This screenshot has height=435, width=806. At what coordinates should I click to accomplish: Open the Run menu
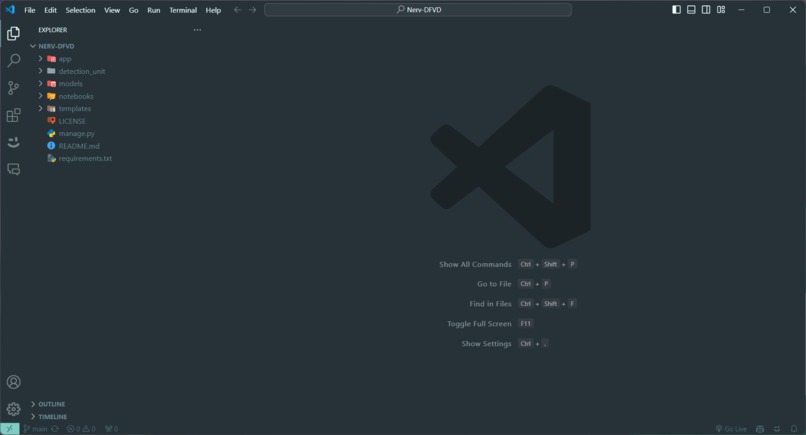pos(154,10)
